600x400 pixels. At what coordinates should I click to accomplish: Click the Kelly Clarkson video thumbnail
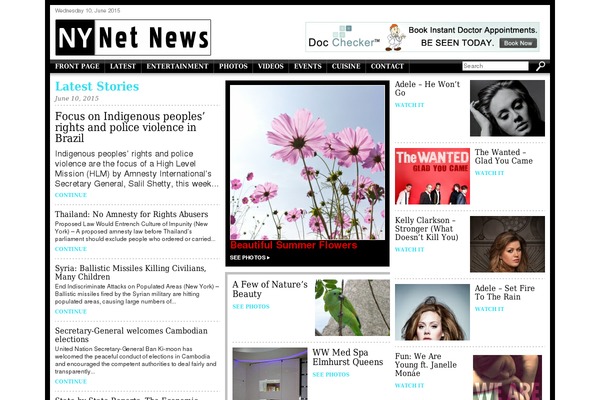[x=507, y=244]
